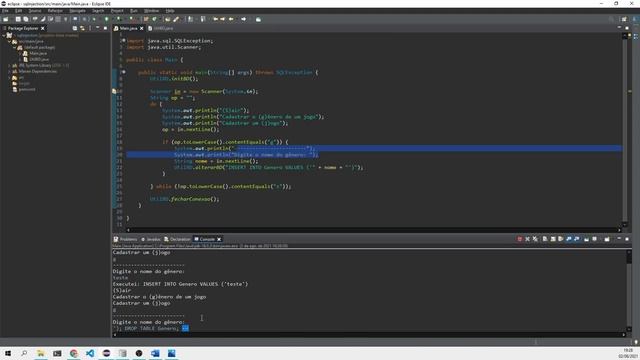Click the Save All toolbar icon
Image resolution: width=640 pixels, height=360 pixels.
coord(26,19)
